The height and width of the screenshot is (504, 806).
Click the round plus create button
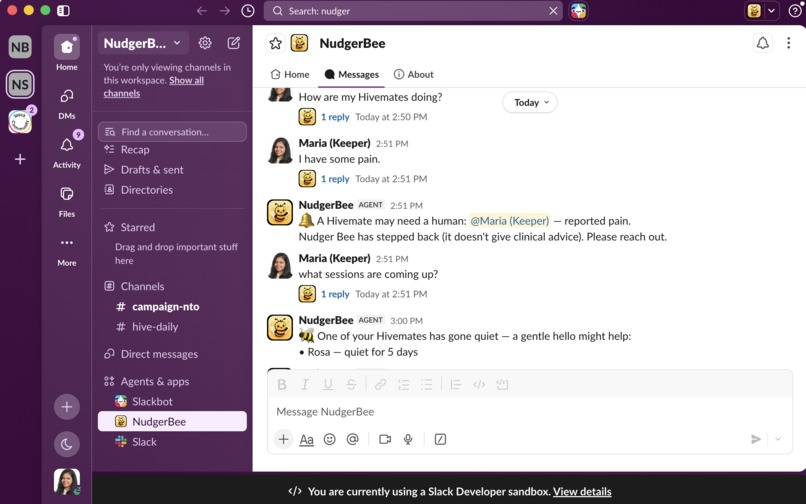pos(67,407)
